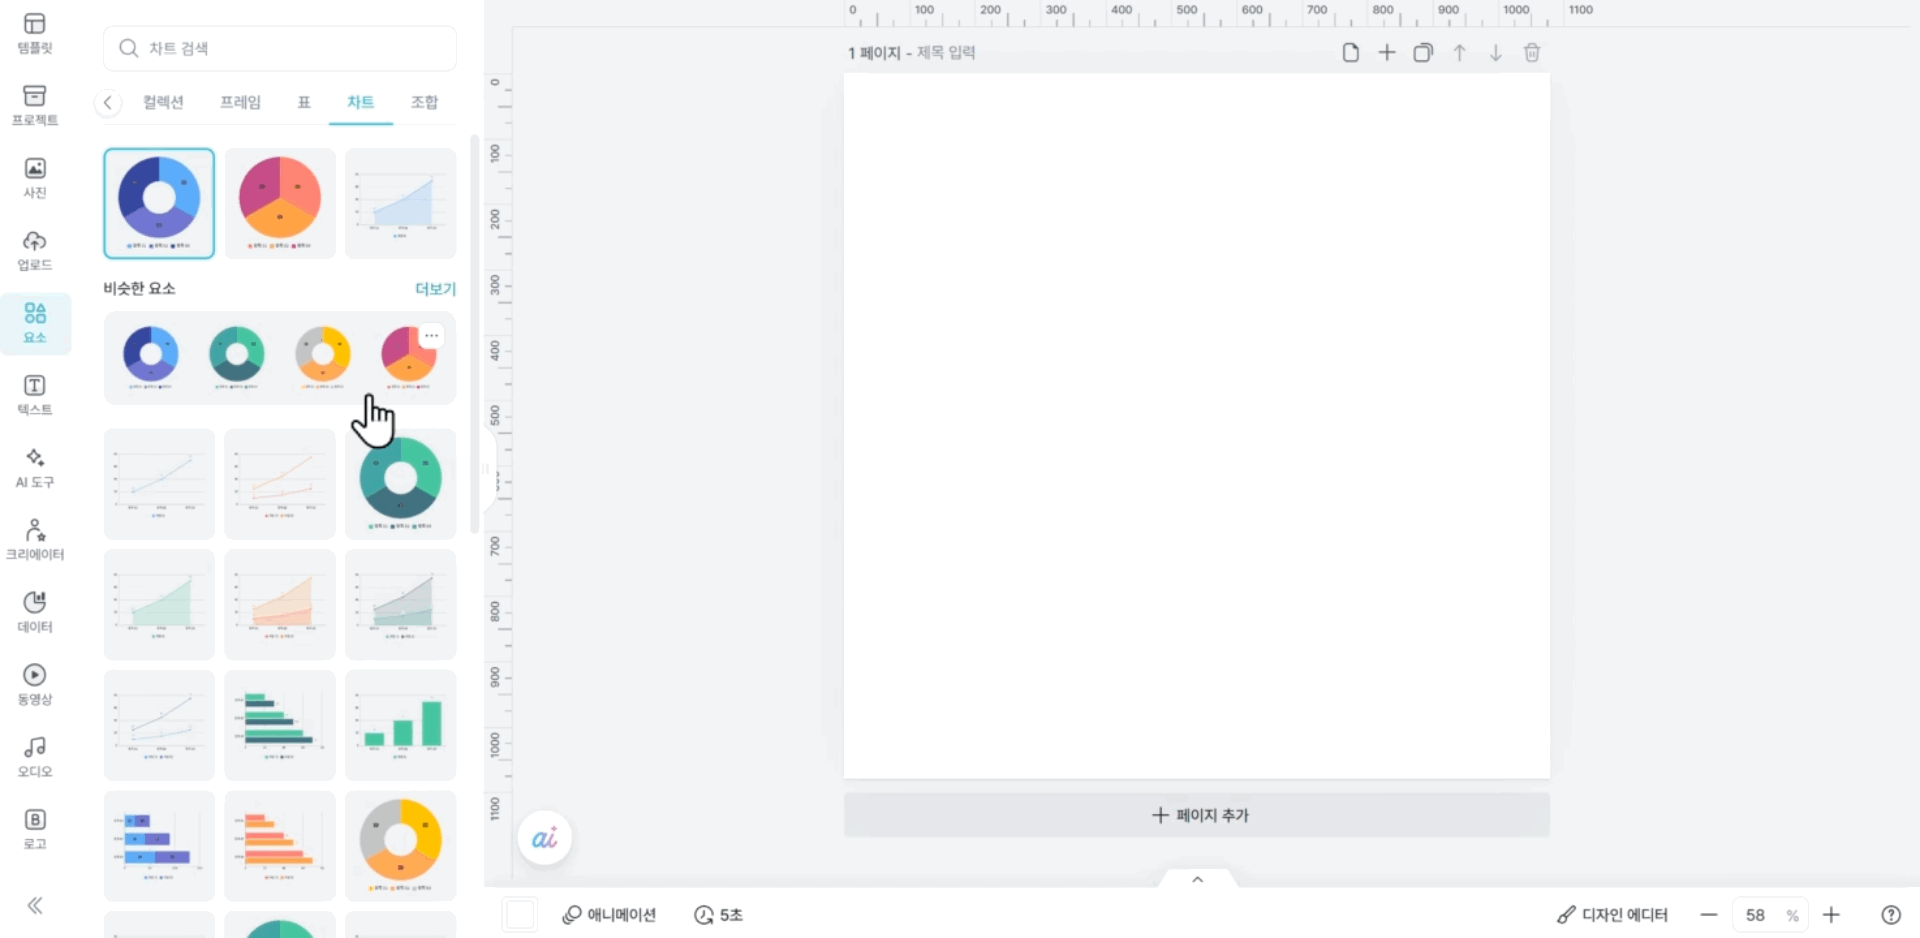Open the AI assistant floating button
1920x938 pixels.
545,838
